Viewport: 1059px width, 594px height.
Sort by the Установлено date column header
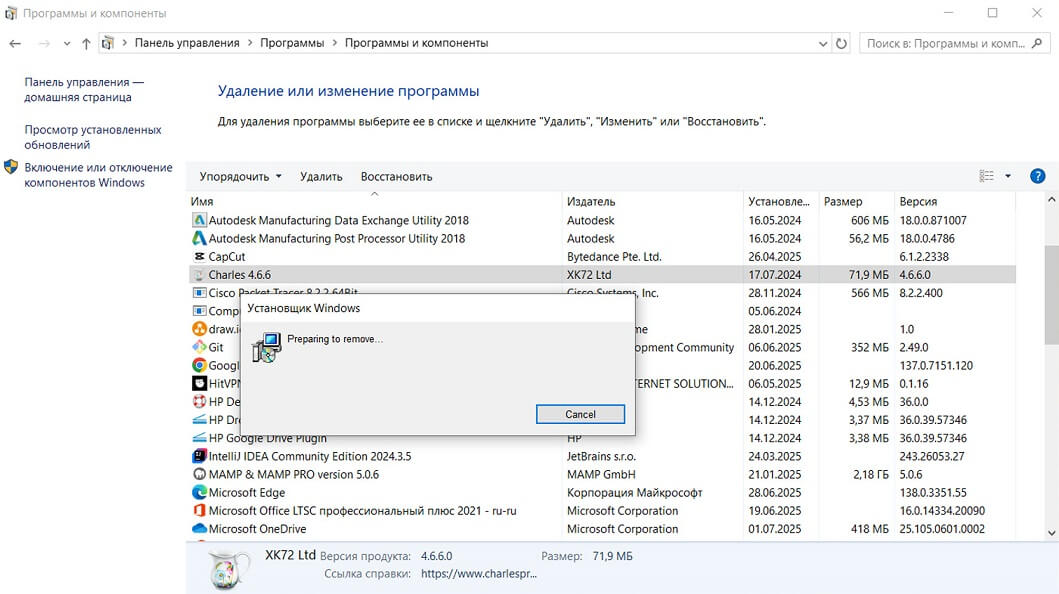pyautogui.click(x=781, y=201)
